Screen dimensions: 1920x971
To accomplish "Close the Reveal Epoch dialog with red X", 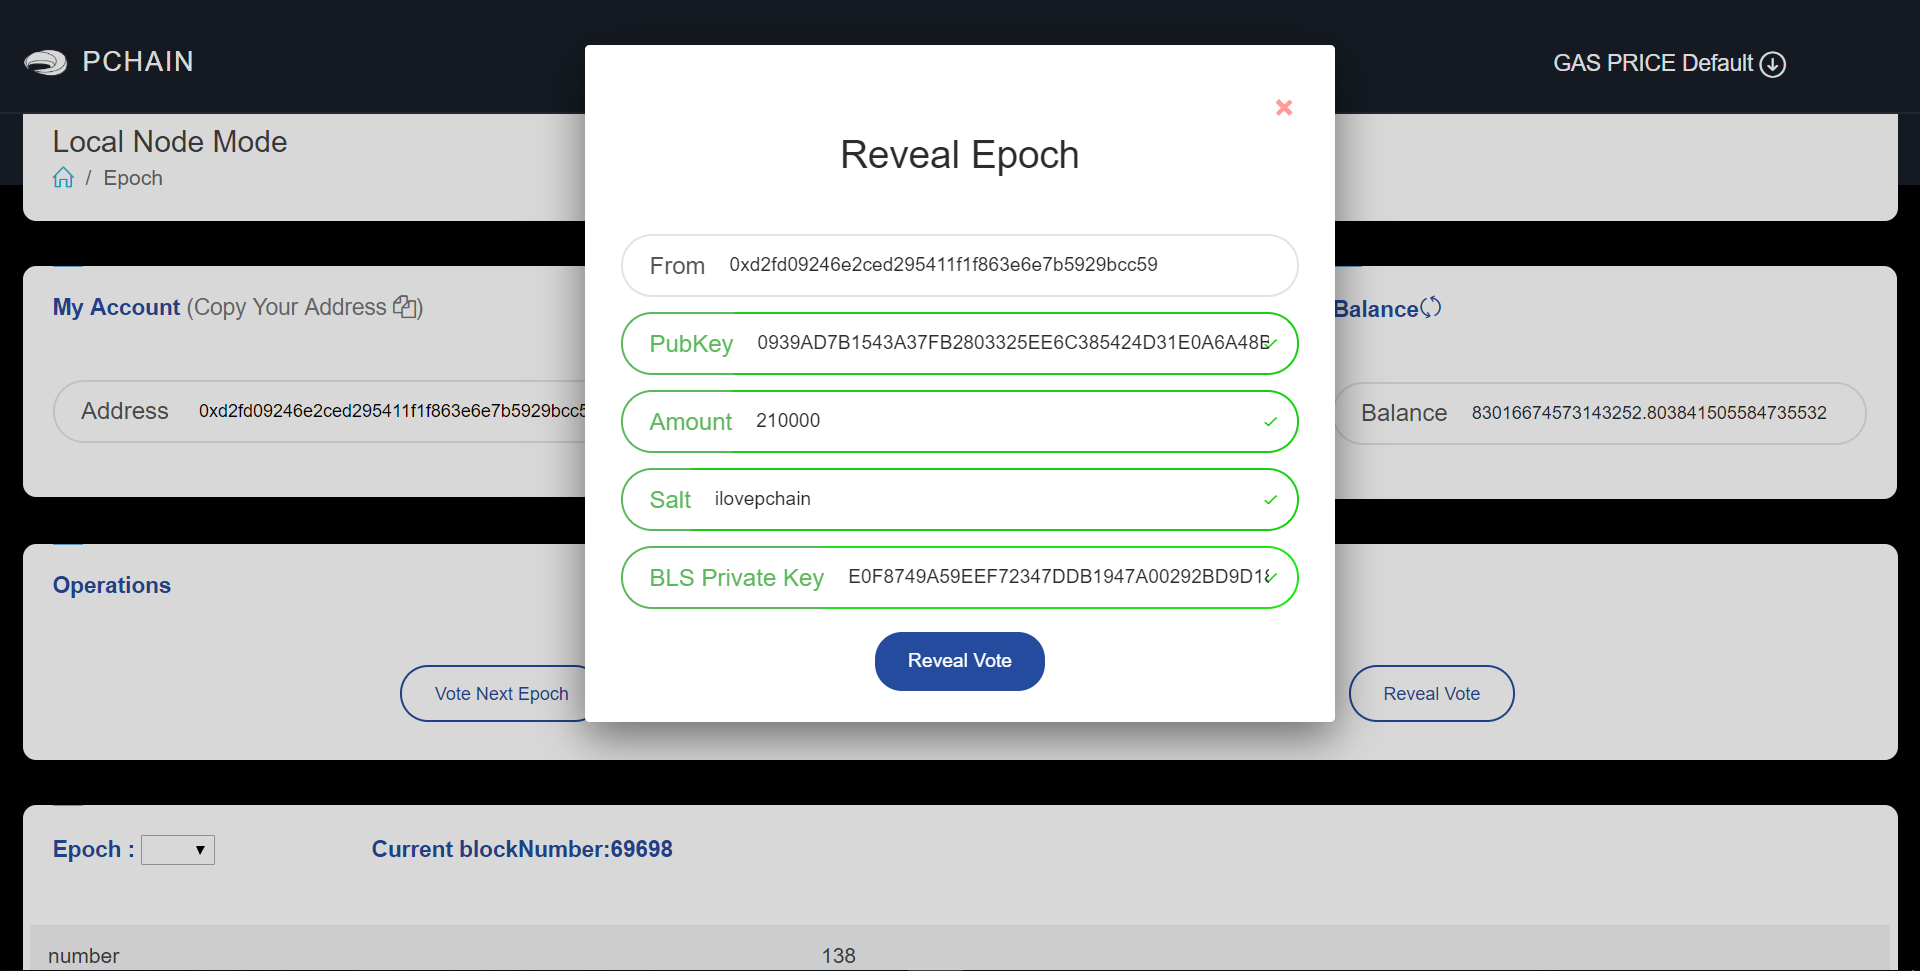I will [x=1284, y=107].
